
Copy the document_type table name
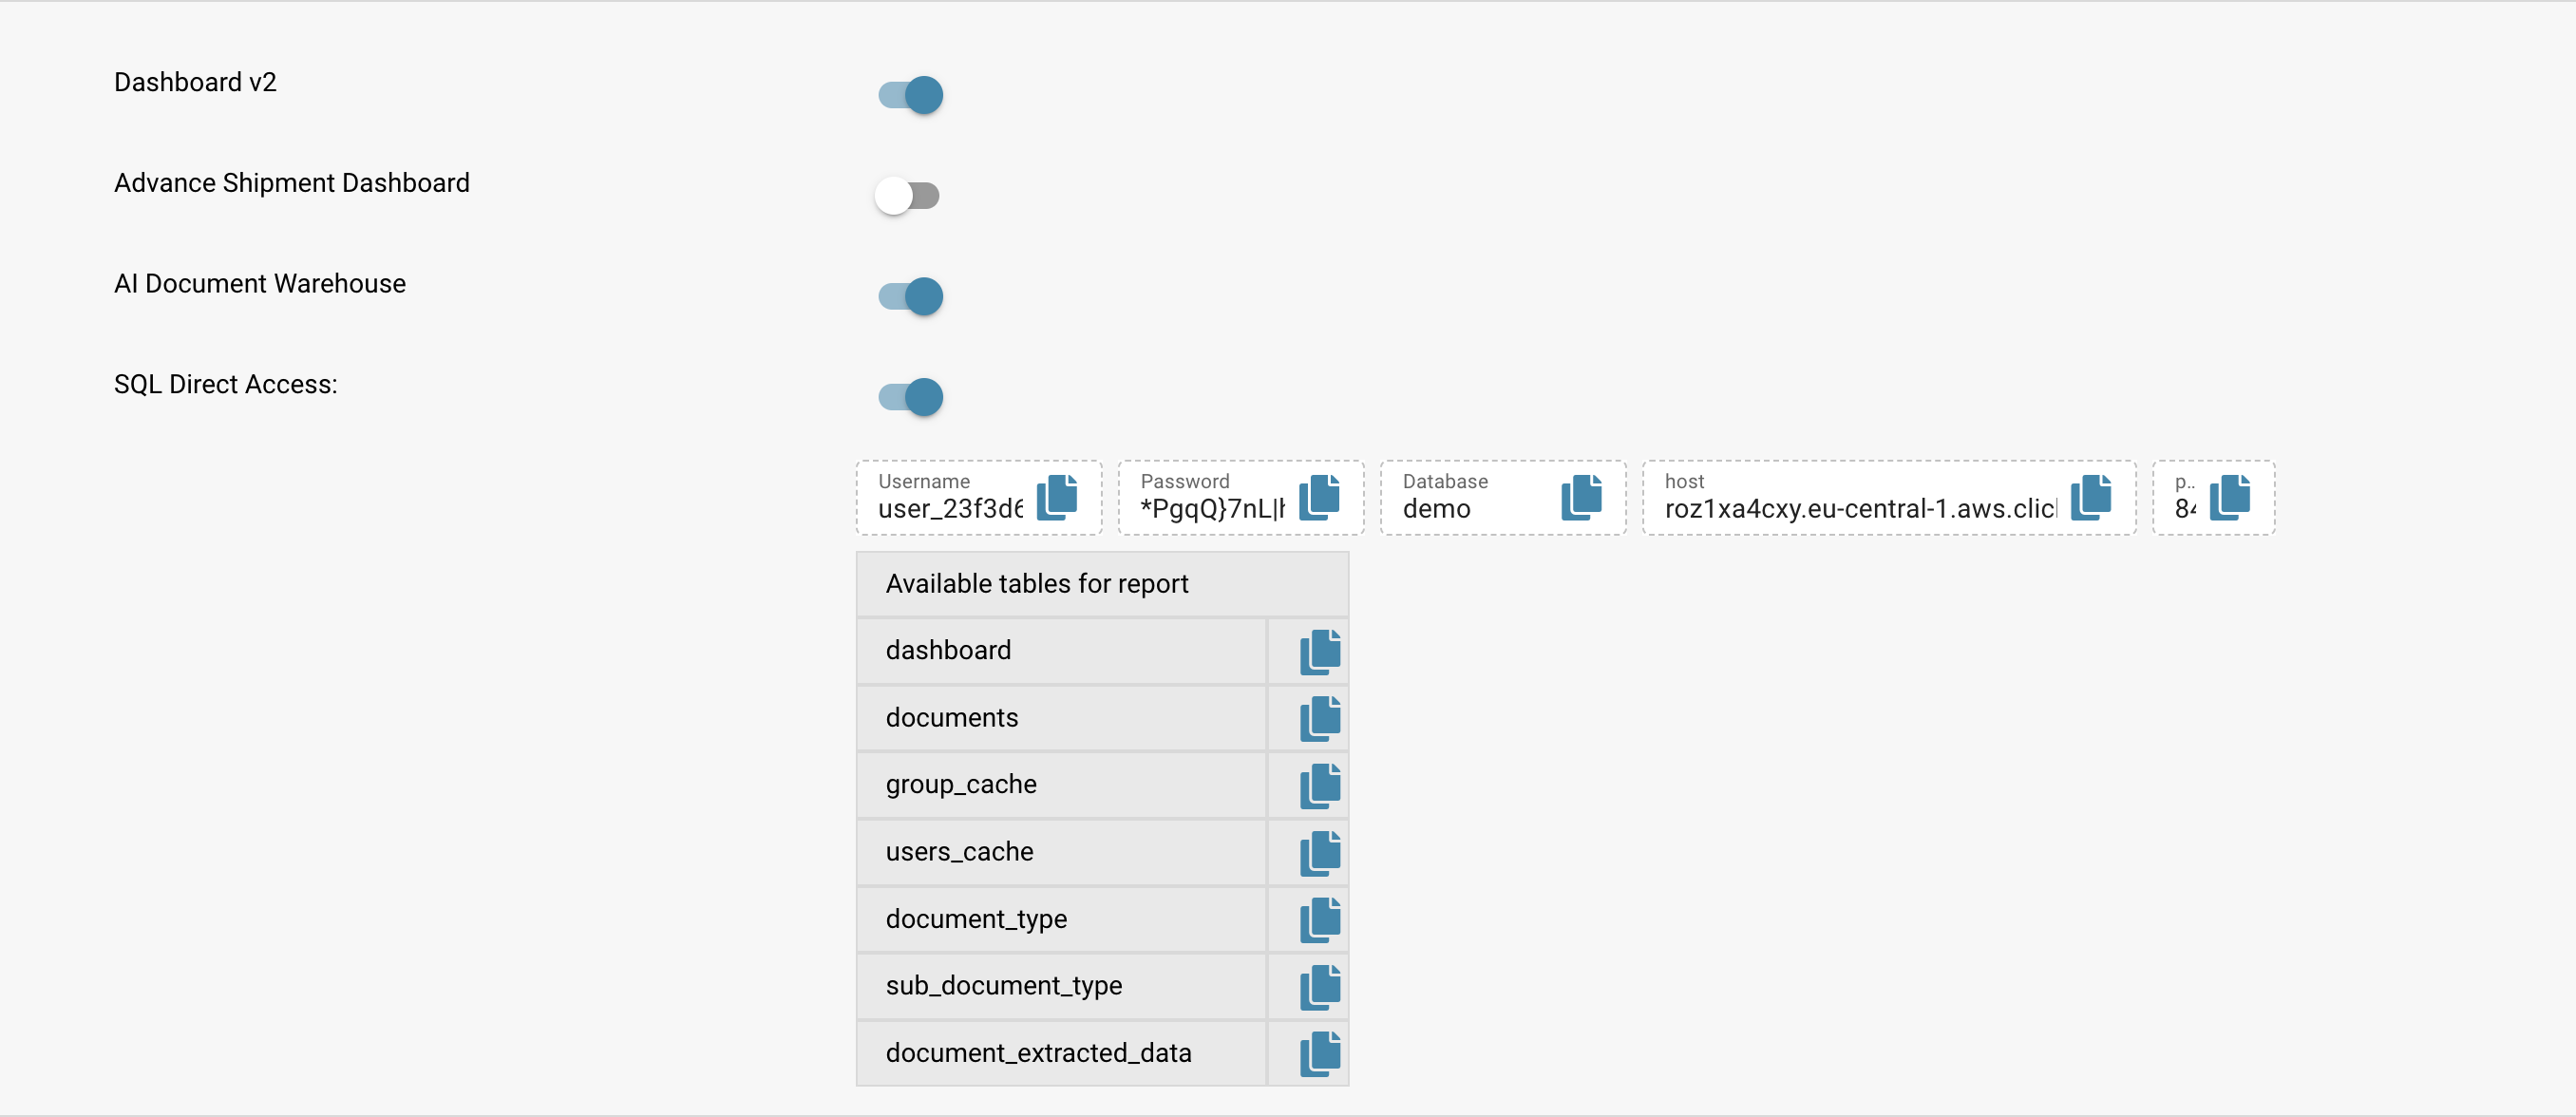[1319, 919]
